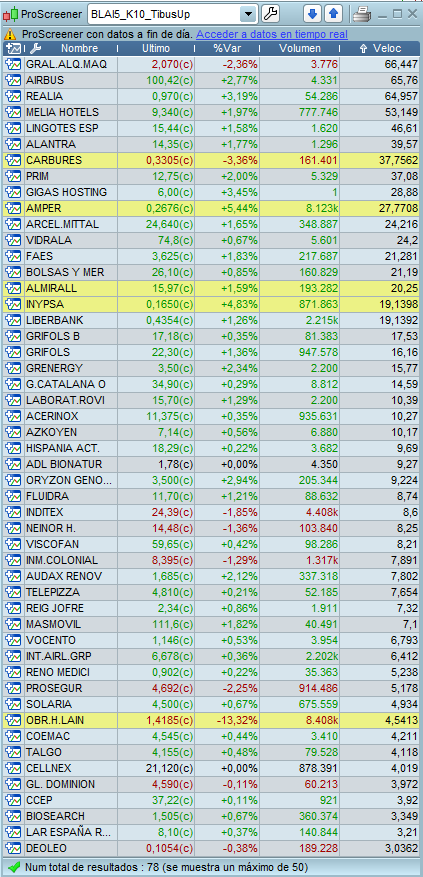Expand the BLAI5_K10_TibusUp screener dropdown
The width and height of the screenshot is (423, 877).
tap(247, 14)
